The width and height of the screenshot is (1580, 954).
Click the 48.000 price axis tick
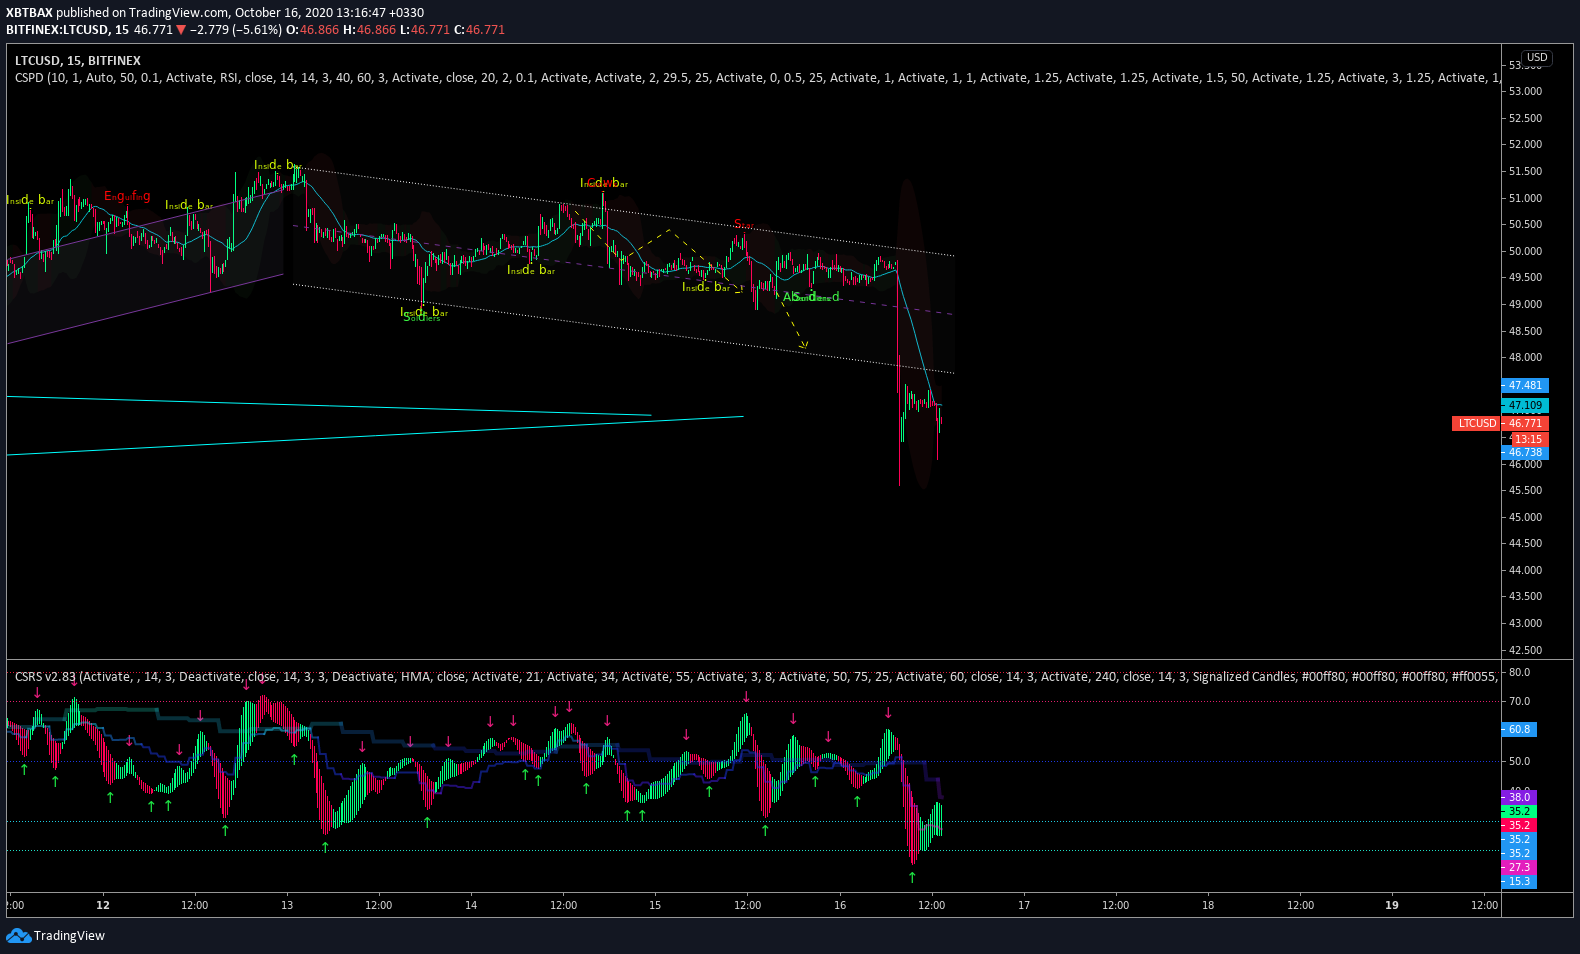(1525, 358)
